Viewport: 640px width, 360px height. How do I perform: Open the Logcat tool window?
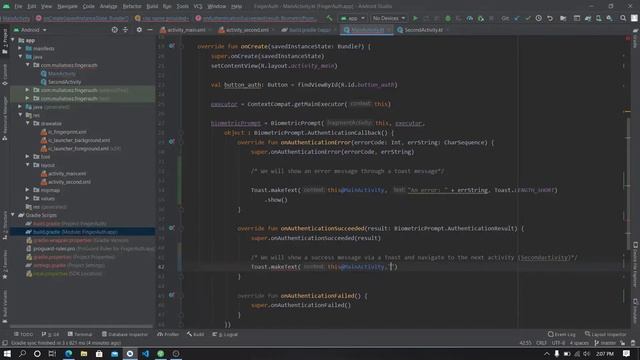pos(225,334)
